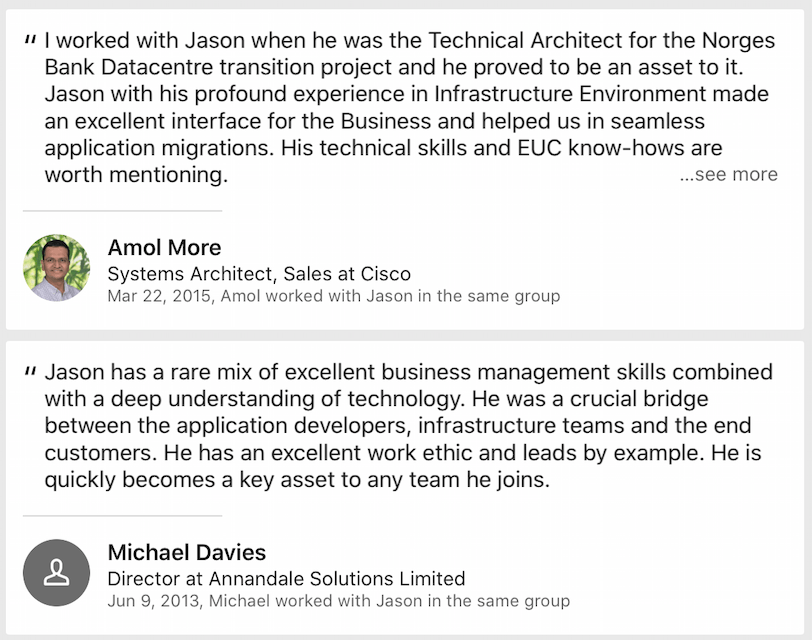Click the divider line above Michael Davies
The image size is (812, 640).
(122, 516)
